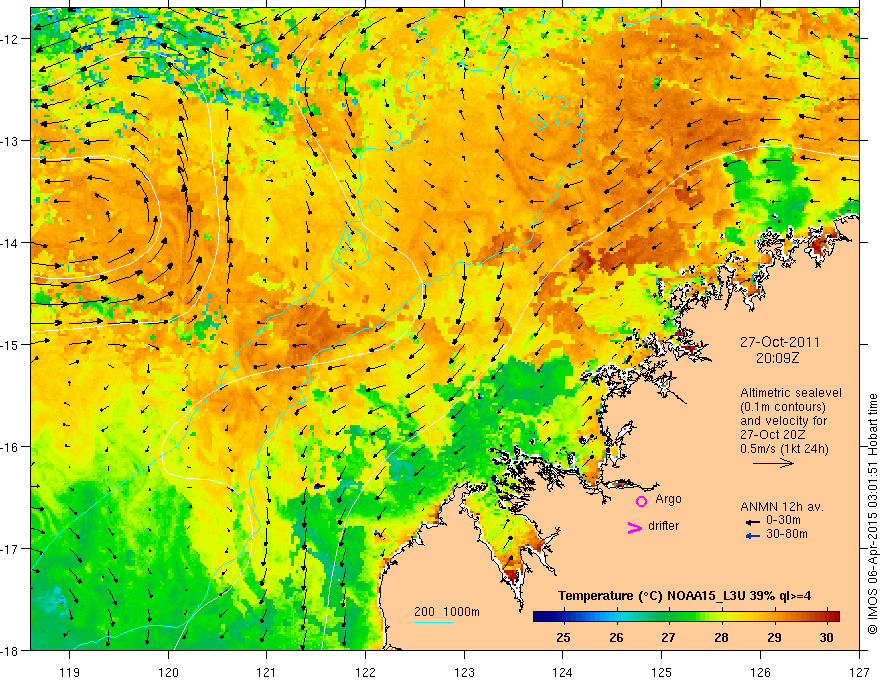This screenshot has height=680, width=880.
Task: Click the longitude axis label '124'
Action: [x=563, y=672]
